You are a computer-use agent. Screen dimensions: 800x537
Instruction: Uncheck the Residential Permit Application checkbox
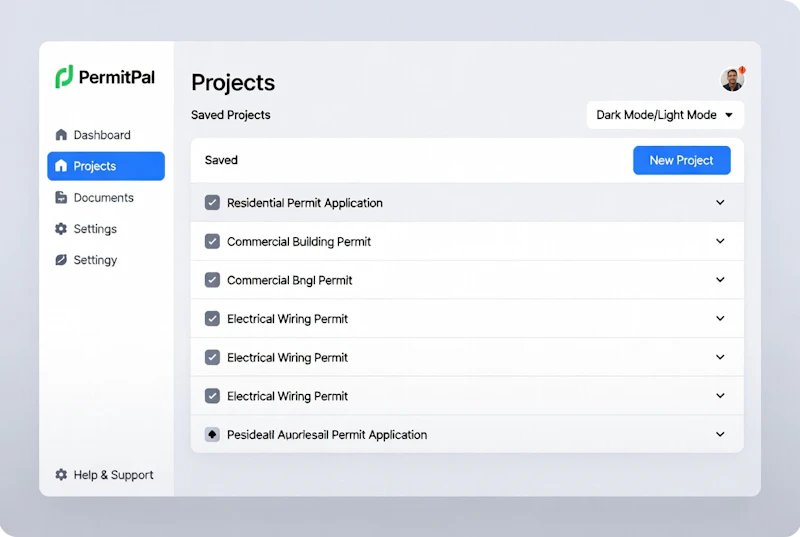click(x=212, y=202)
